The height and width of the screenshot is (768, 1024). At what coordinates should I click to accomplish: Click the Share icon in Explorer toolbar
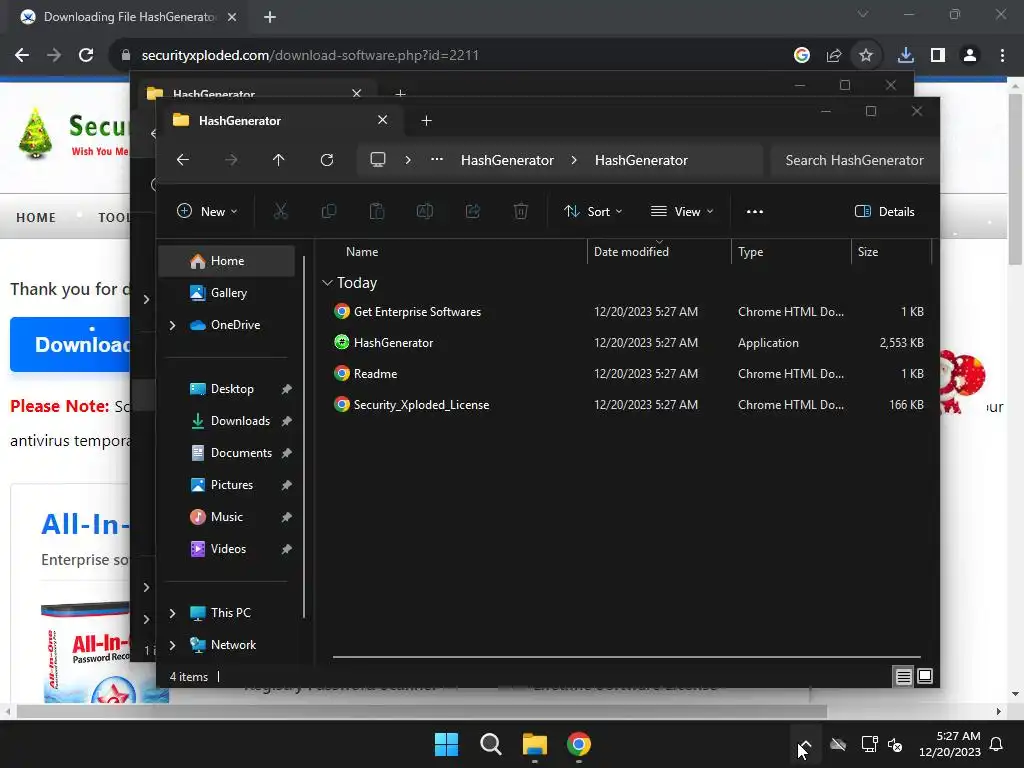pos(473,212)
